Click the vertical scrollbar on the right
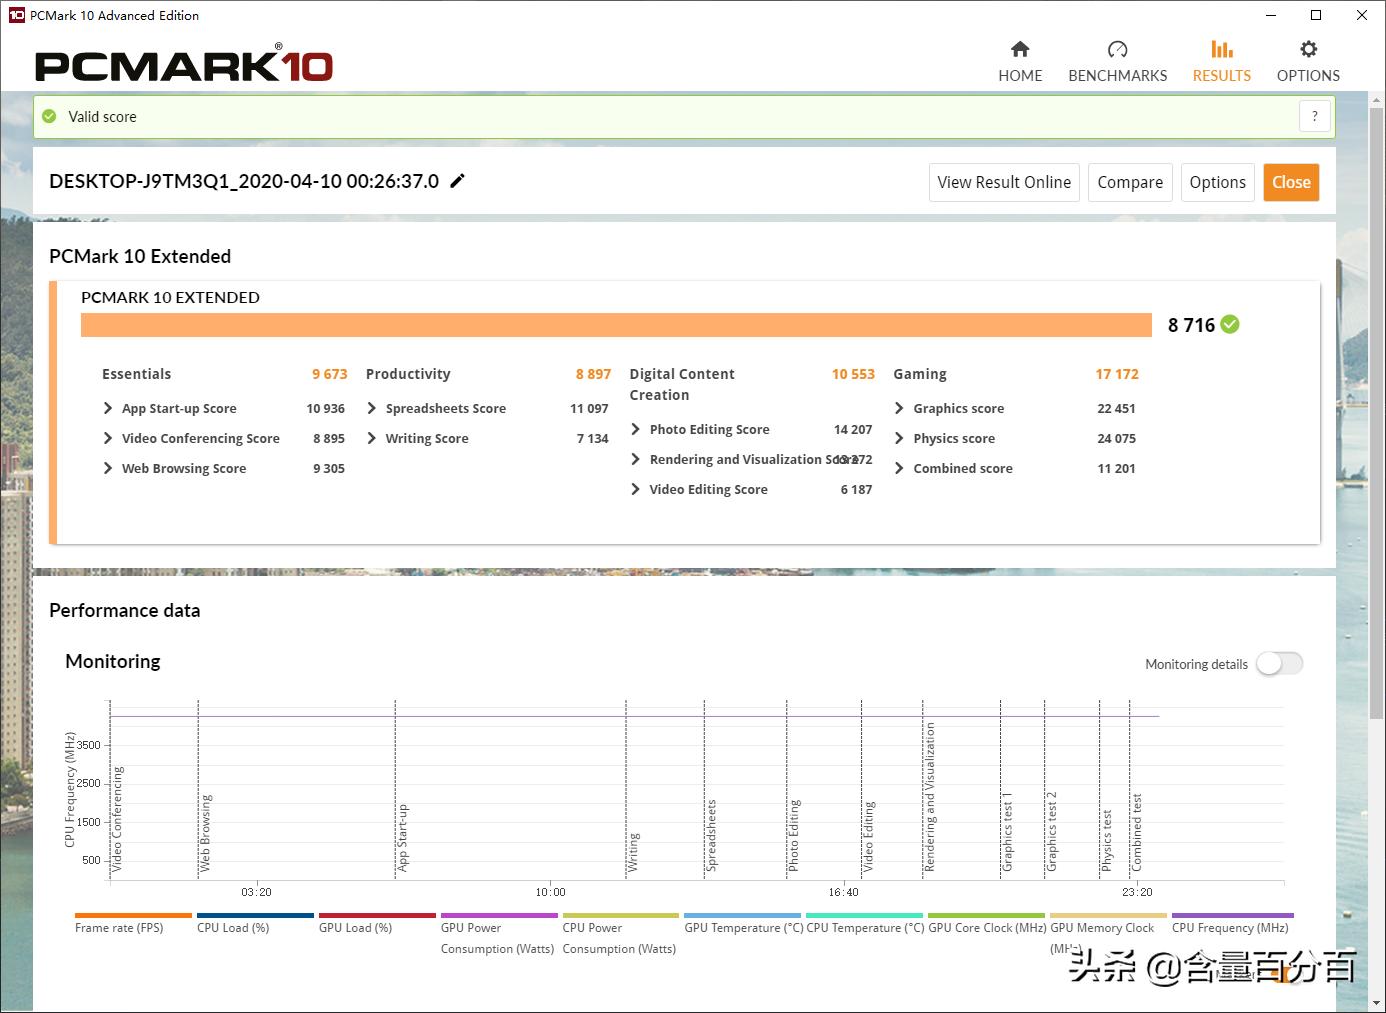1386x1013 pixels. [x=1376, y=400]
